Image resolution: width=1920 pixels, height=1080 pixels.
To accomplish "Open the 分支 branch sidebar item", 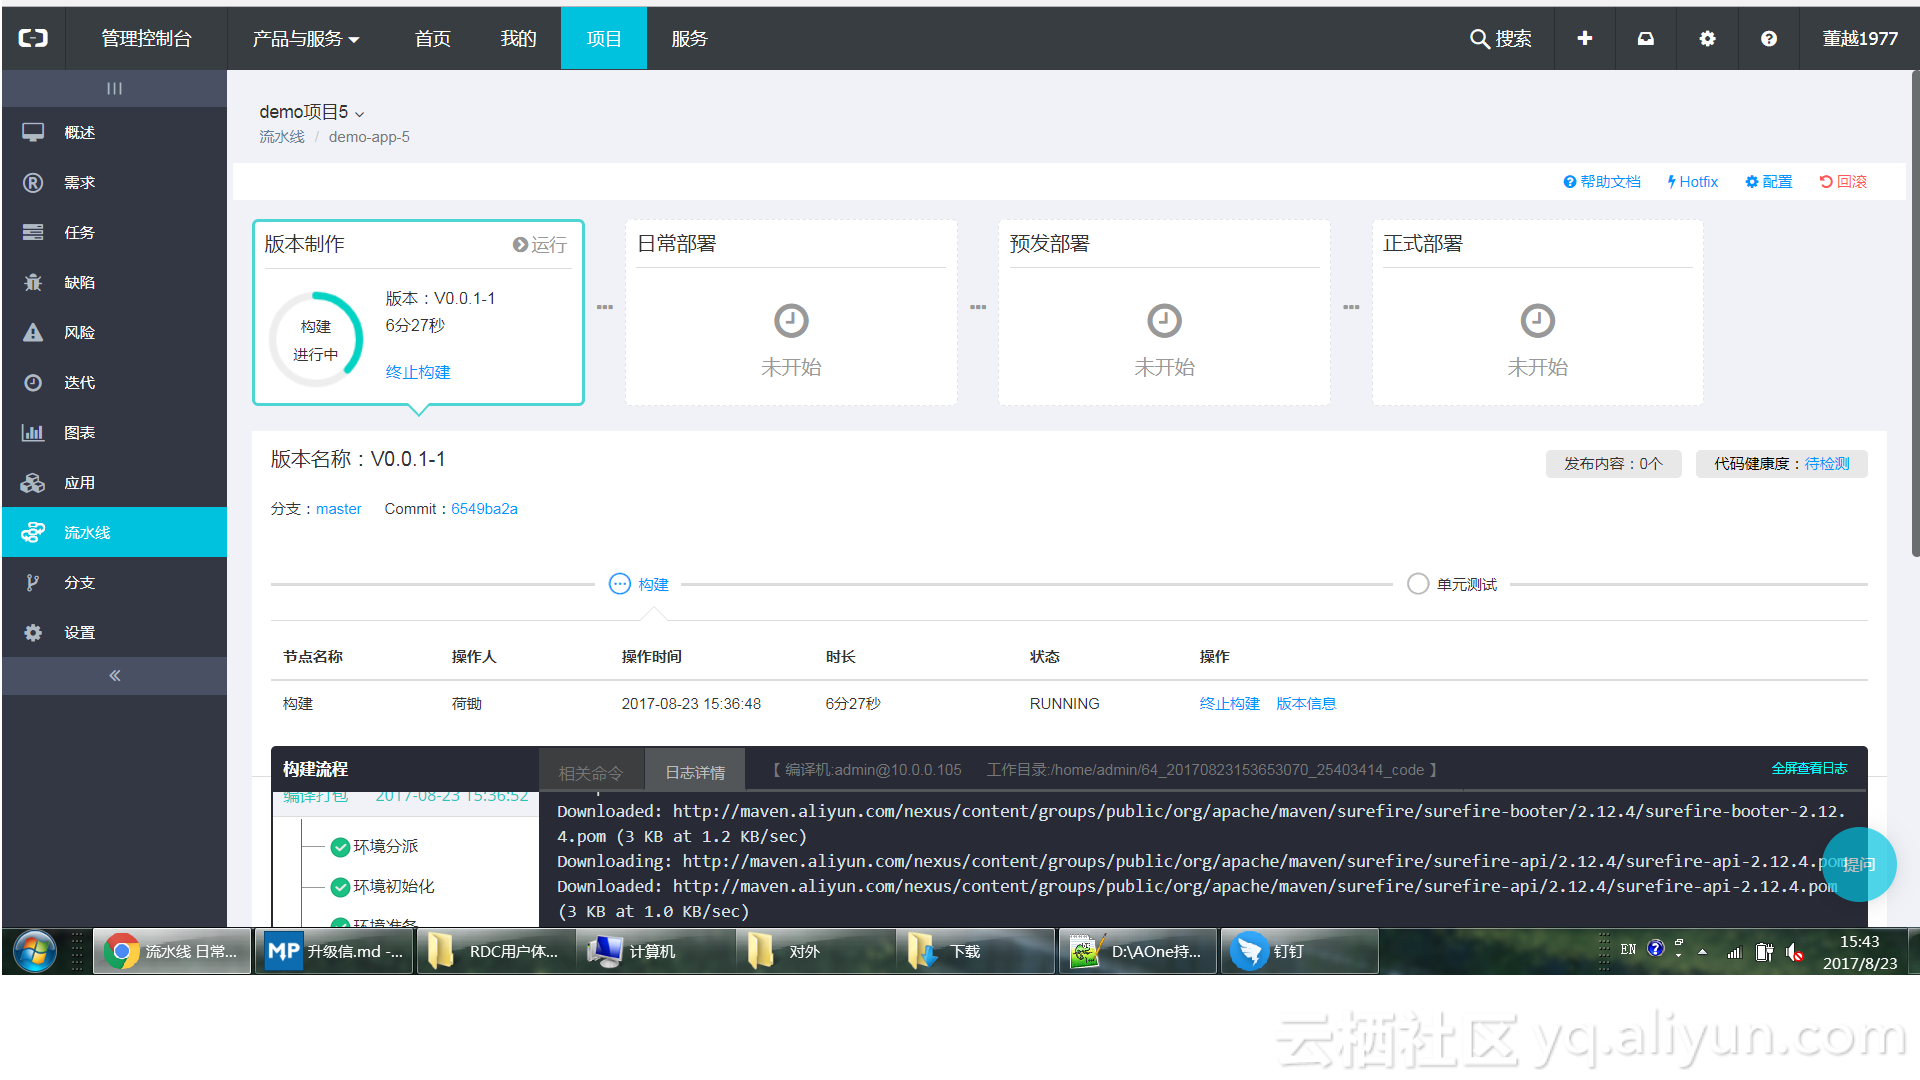I will (x=114, y=582).
